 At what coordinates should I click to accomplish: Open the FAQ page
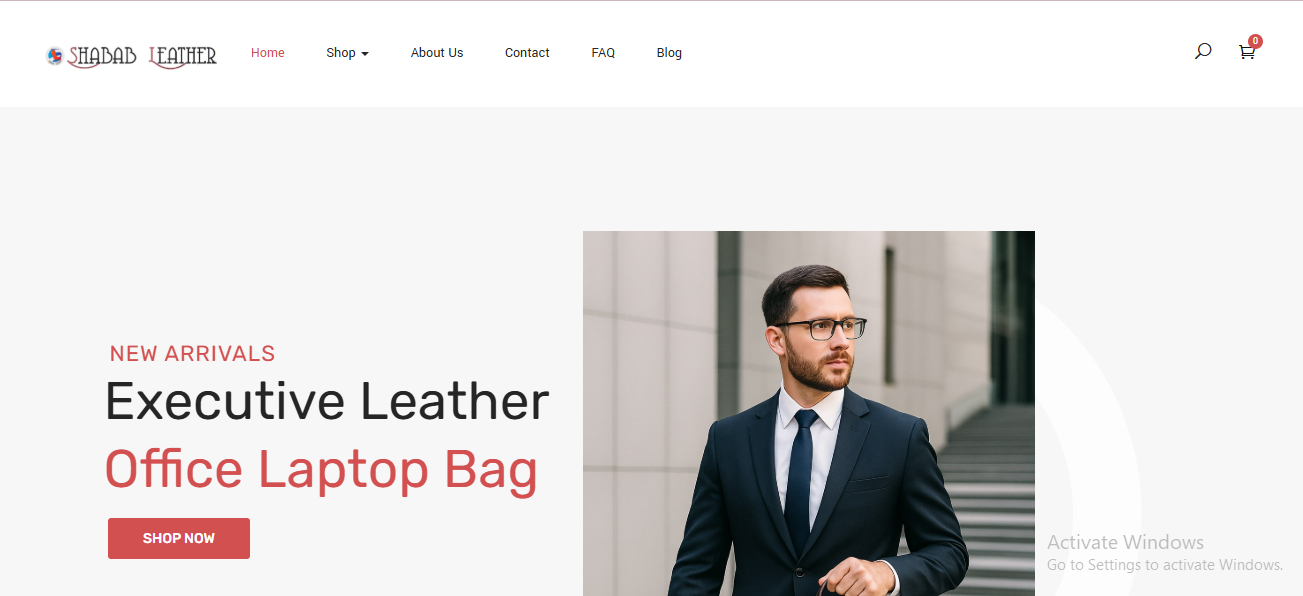[x=603, y=53]
